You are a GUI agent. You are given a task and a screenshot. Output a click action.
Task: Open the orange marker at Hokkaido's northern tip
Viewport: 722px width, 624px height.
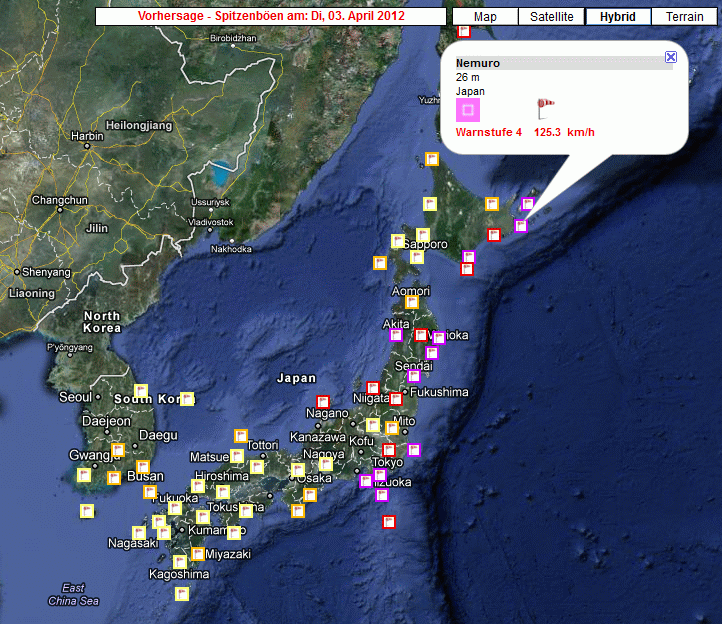[x=432, y=159]
